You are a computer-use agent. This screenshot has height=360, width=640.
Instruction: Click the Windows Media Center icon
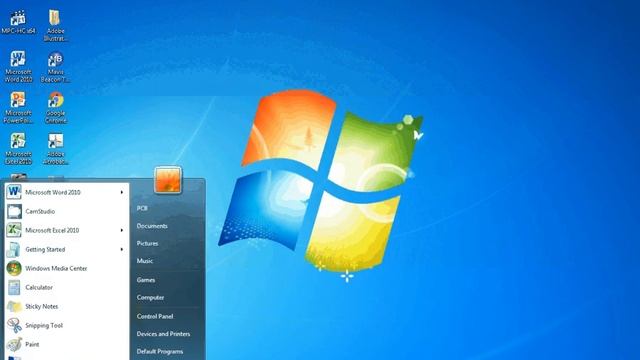click(x=14, y=268)
